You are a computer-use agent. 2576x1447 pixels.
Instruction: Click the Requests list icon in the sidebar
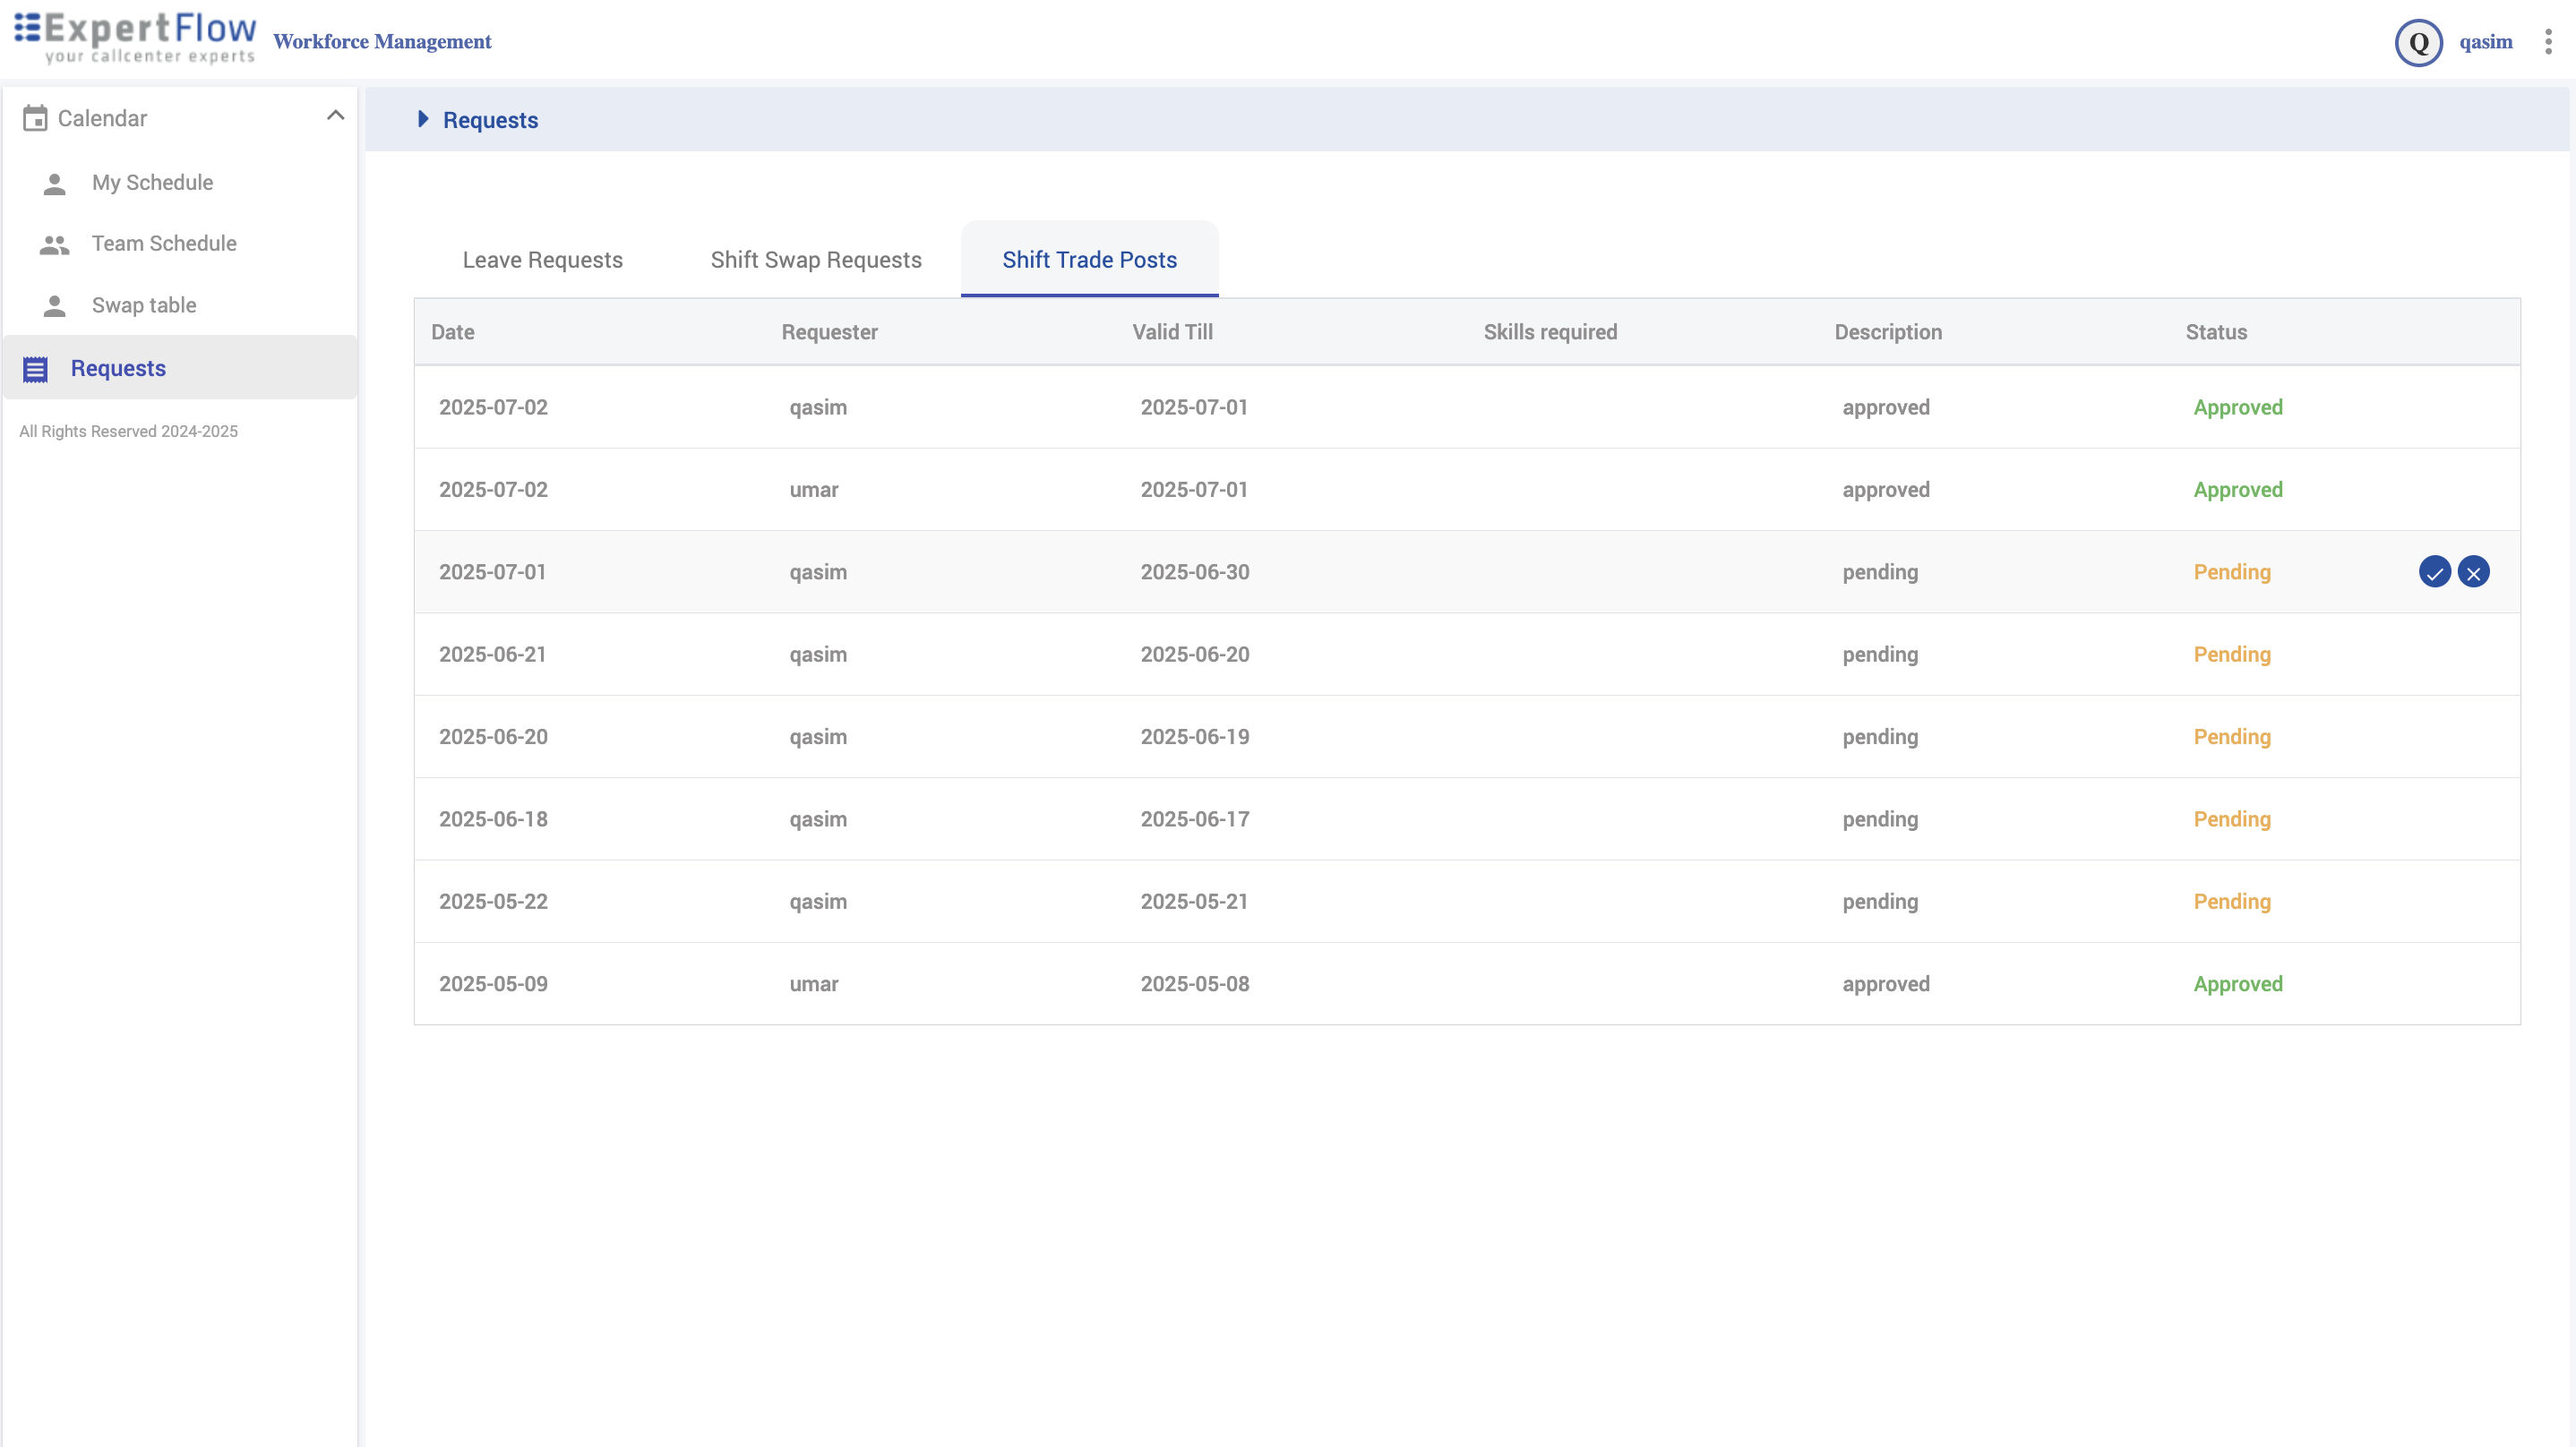pos(35,369)
